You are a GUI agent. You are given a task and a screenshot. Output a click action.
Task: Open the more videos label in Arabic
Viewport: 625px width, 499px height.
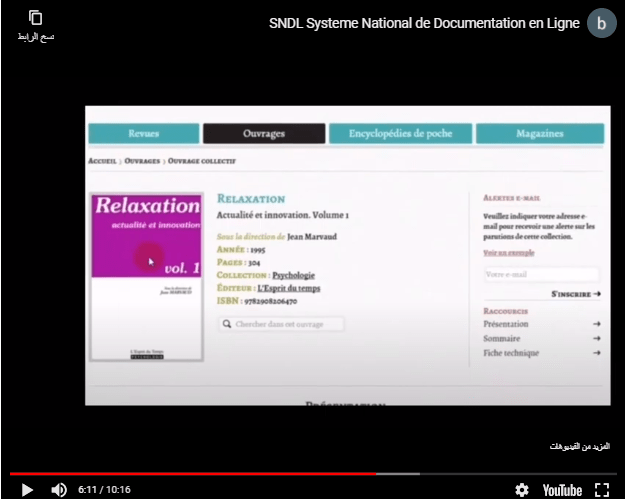point(580,446)
